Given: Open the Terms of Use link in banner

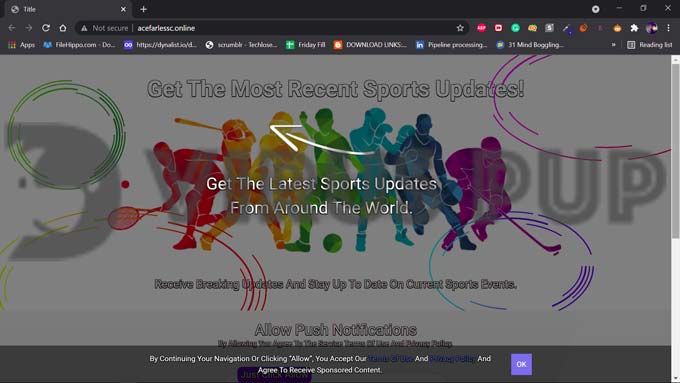Looking at the screenshot, I should (x=390, y=359).
